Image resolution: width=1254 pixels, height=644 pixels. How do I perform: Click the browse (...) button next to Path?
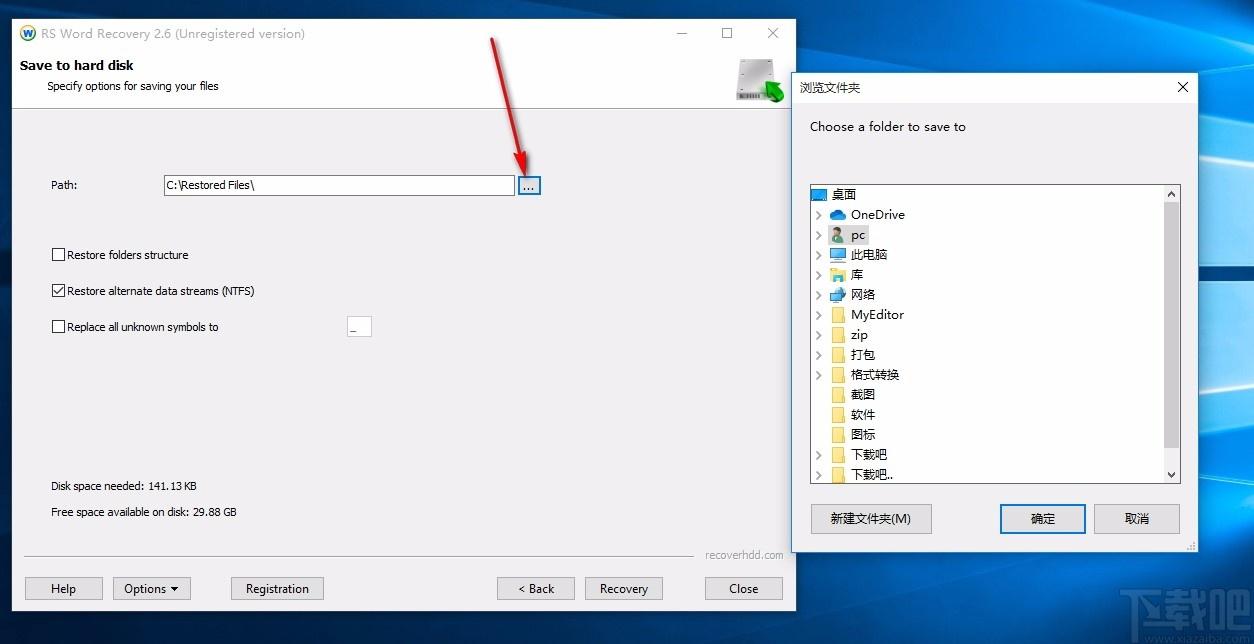click(529, 186)
